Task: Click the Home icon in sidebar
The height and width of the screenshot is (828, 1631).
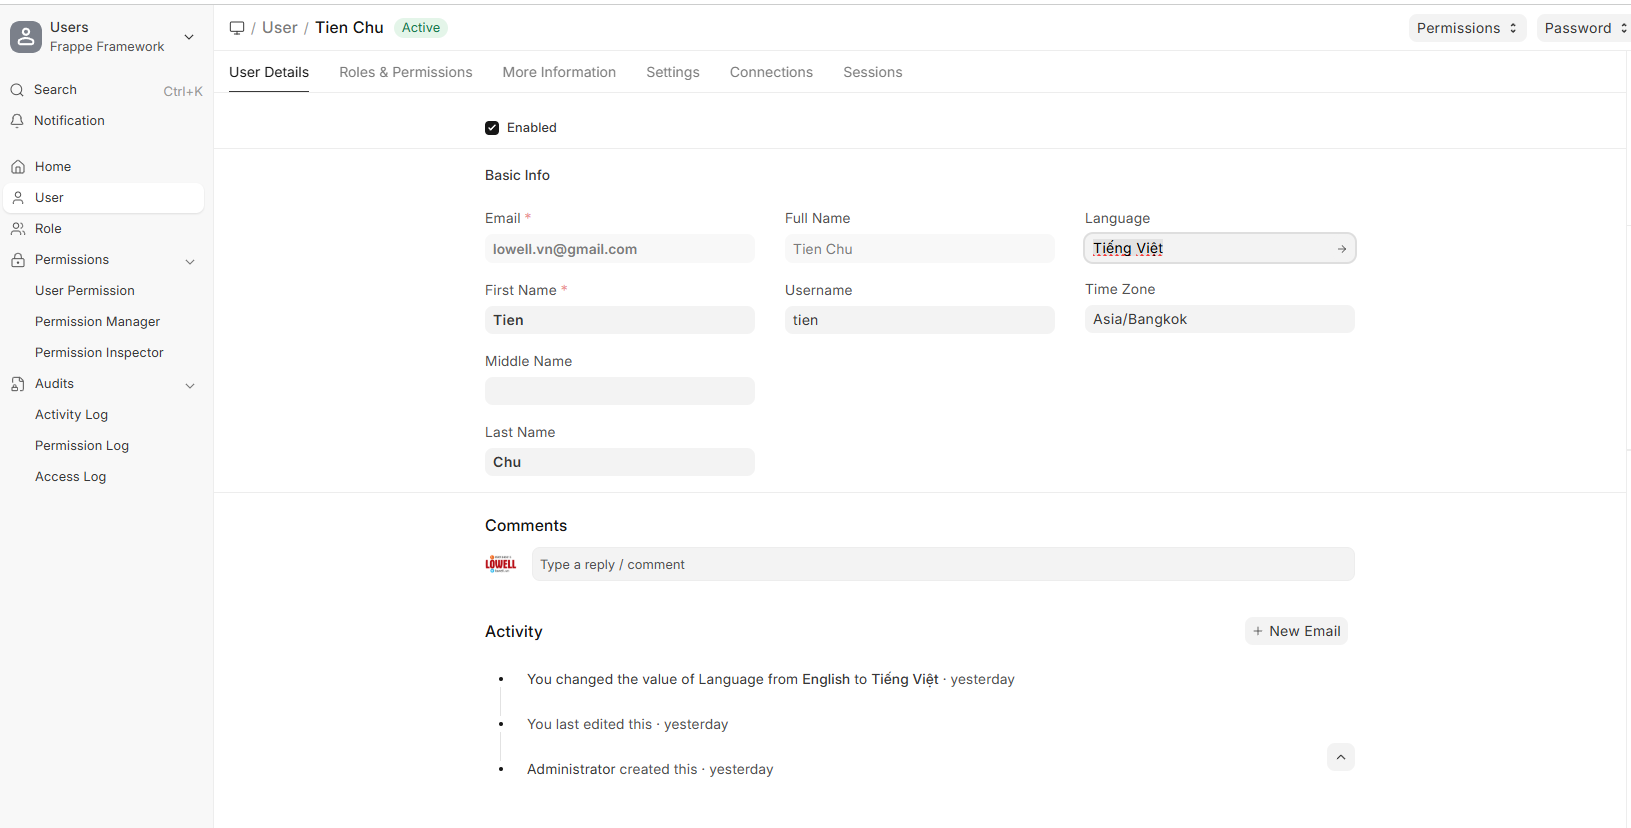Action: [x=18, y=167]
